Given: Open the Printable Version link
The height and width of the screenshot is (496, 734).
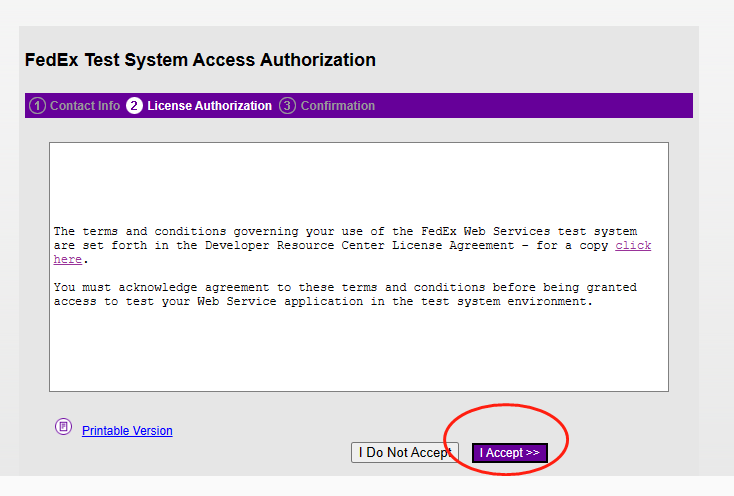Looking at the screenshot, I should point(127,430).
